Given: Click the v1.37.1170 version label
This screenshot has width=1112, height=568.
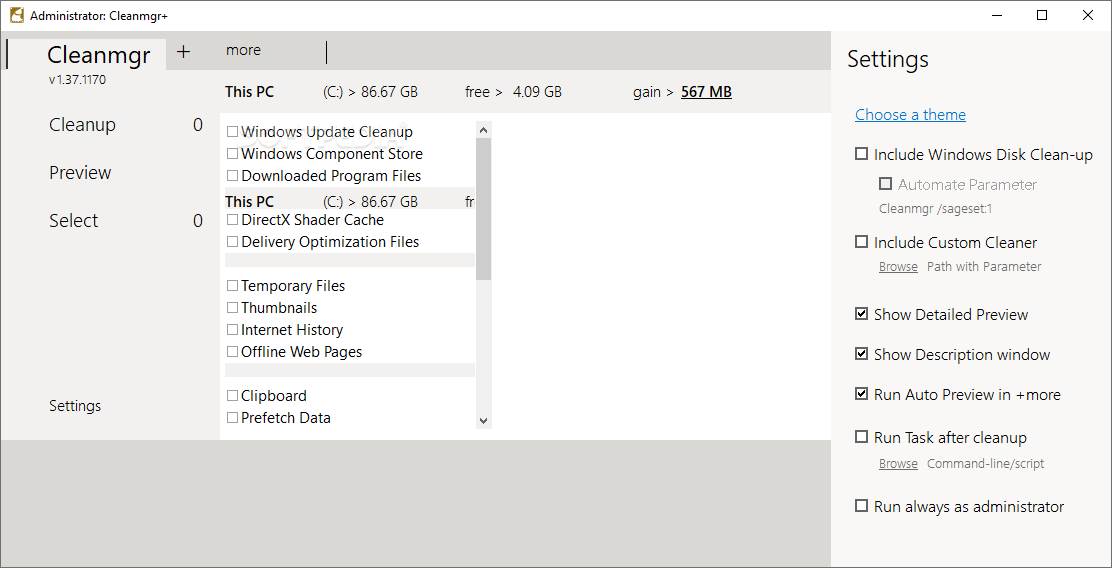Looking at the screenshot, I should coord(77,80).
